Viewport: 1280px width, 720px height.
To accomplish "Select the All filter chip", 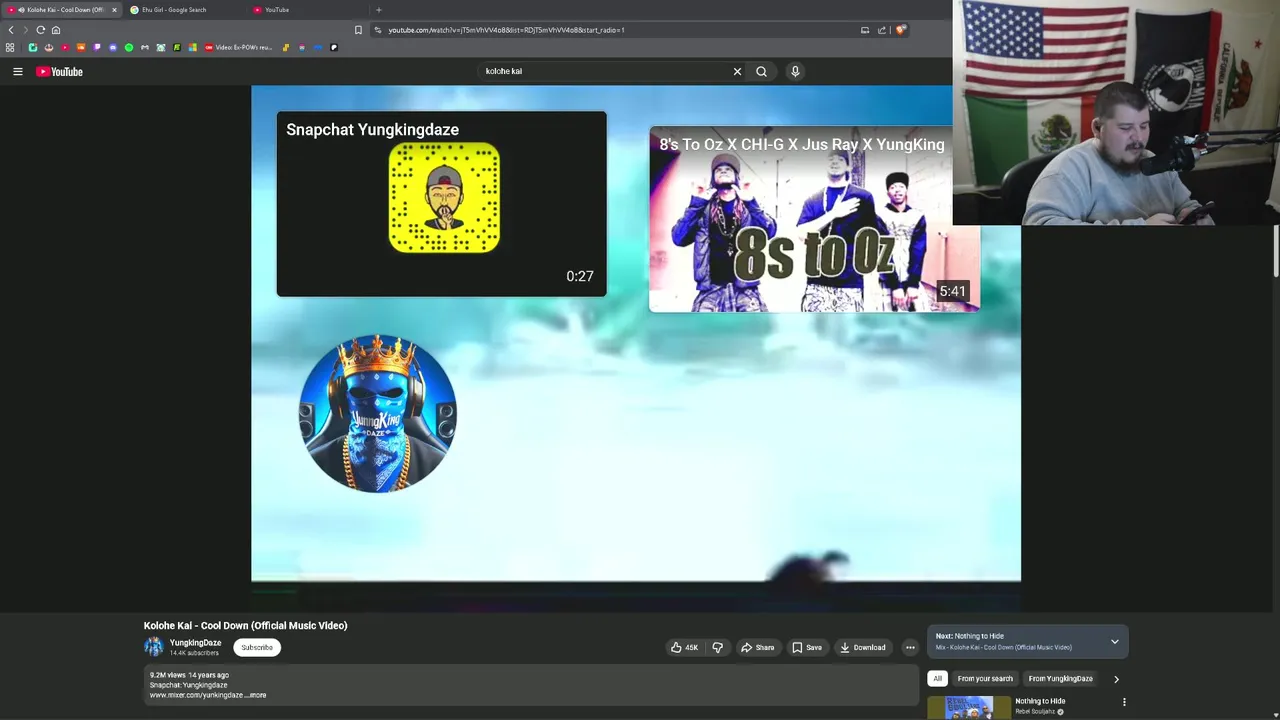I will (x=937, y=678).
